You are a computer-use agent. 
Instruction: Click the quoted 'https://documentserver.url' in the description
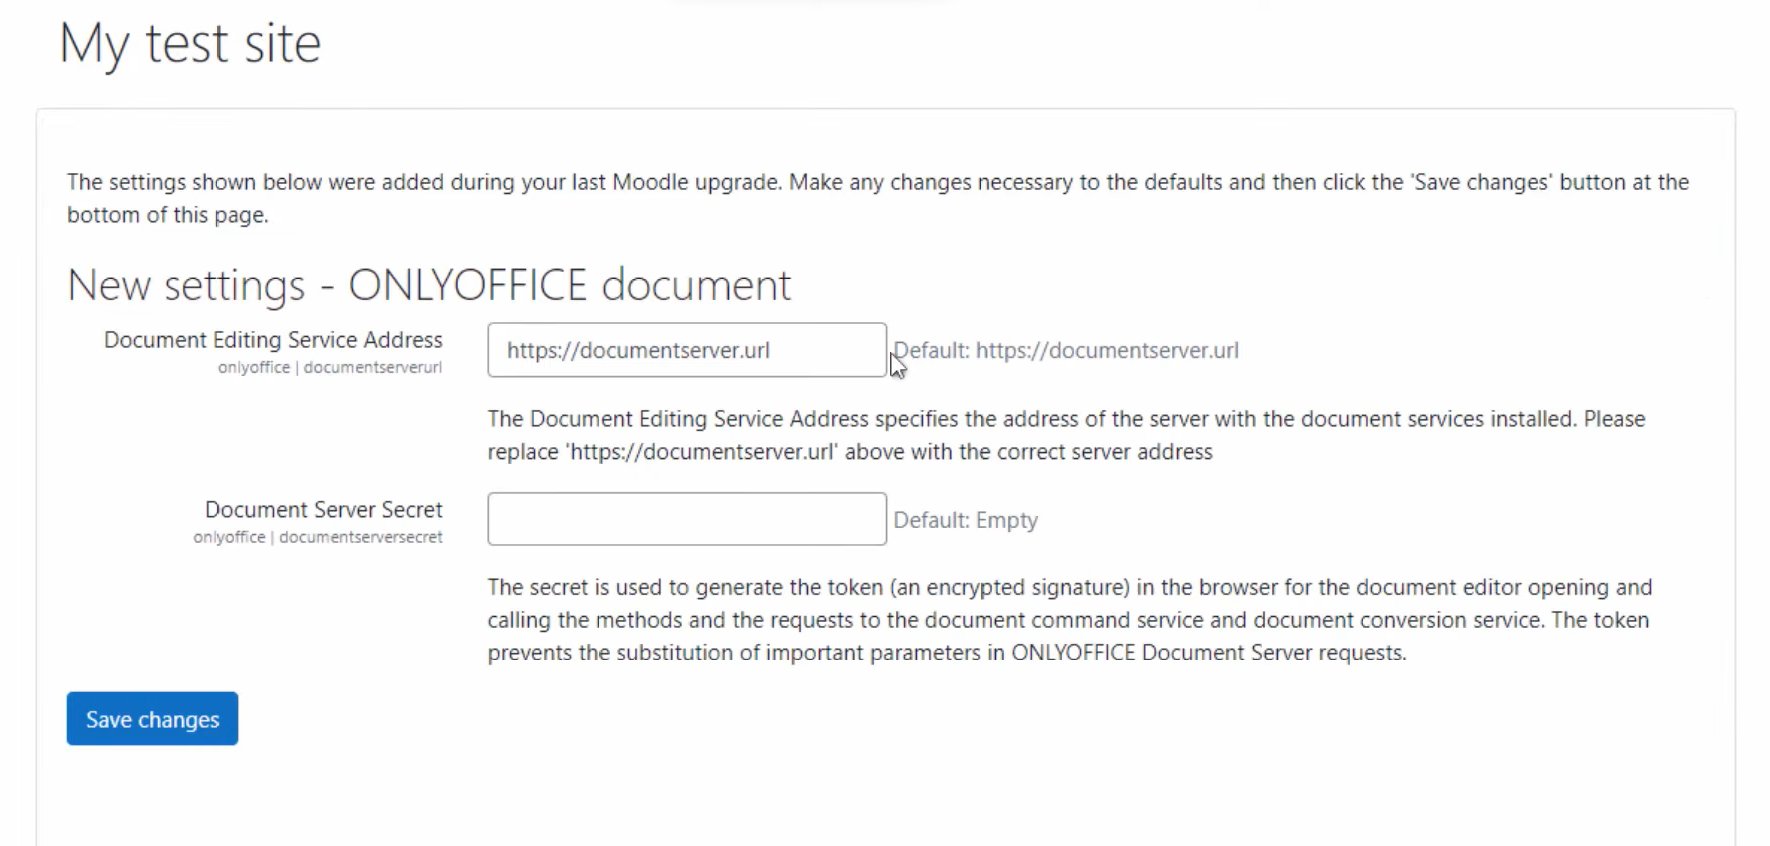pos(702,452)
